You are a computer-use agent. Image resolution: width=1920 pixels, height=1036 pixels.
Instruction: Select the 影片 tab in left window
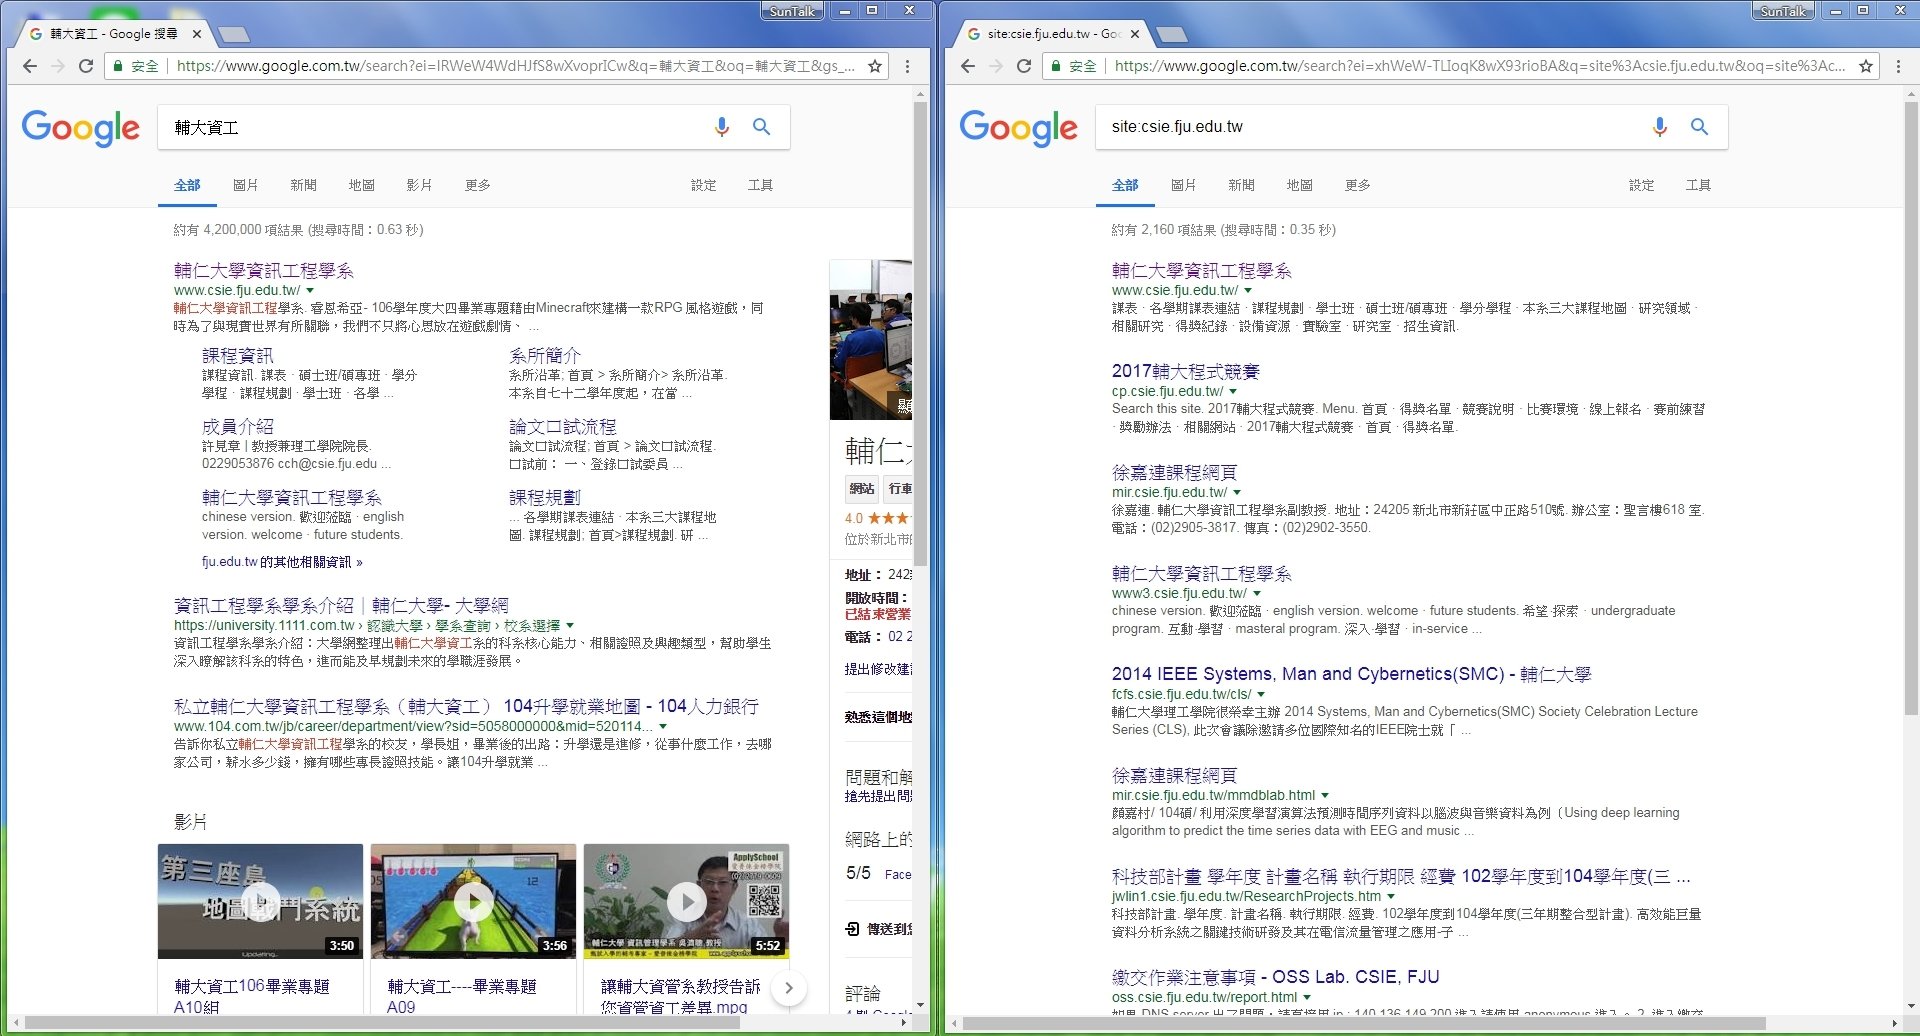click(419, 185)
